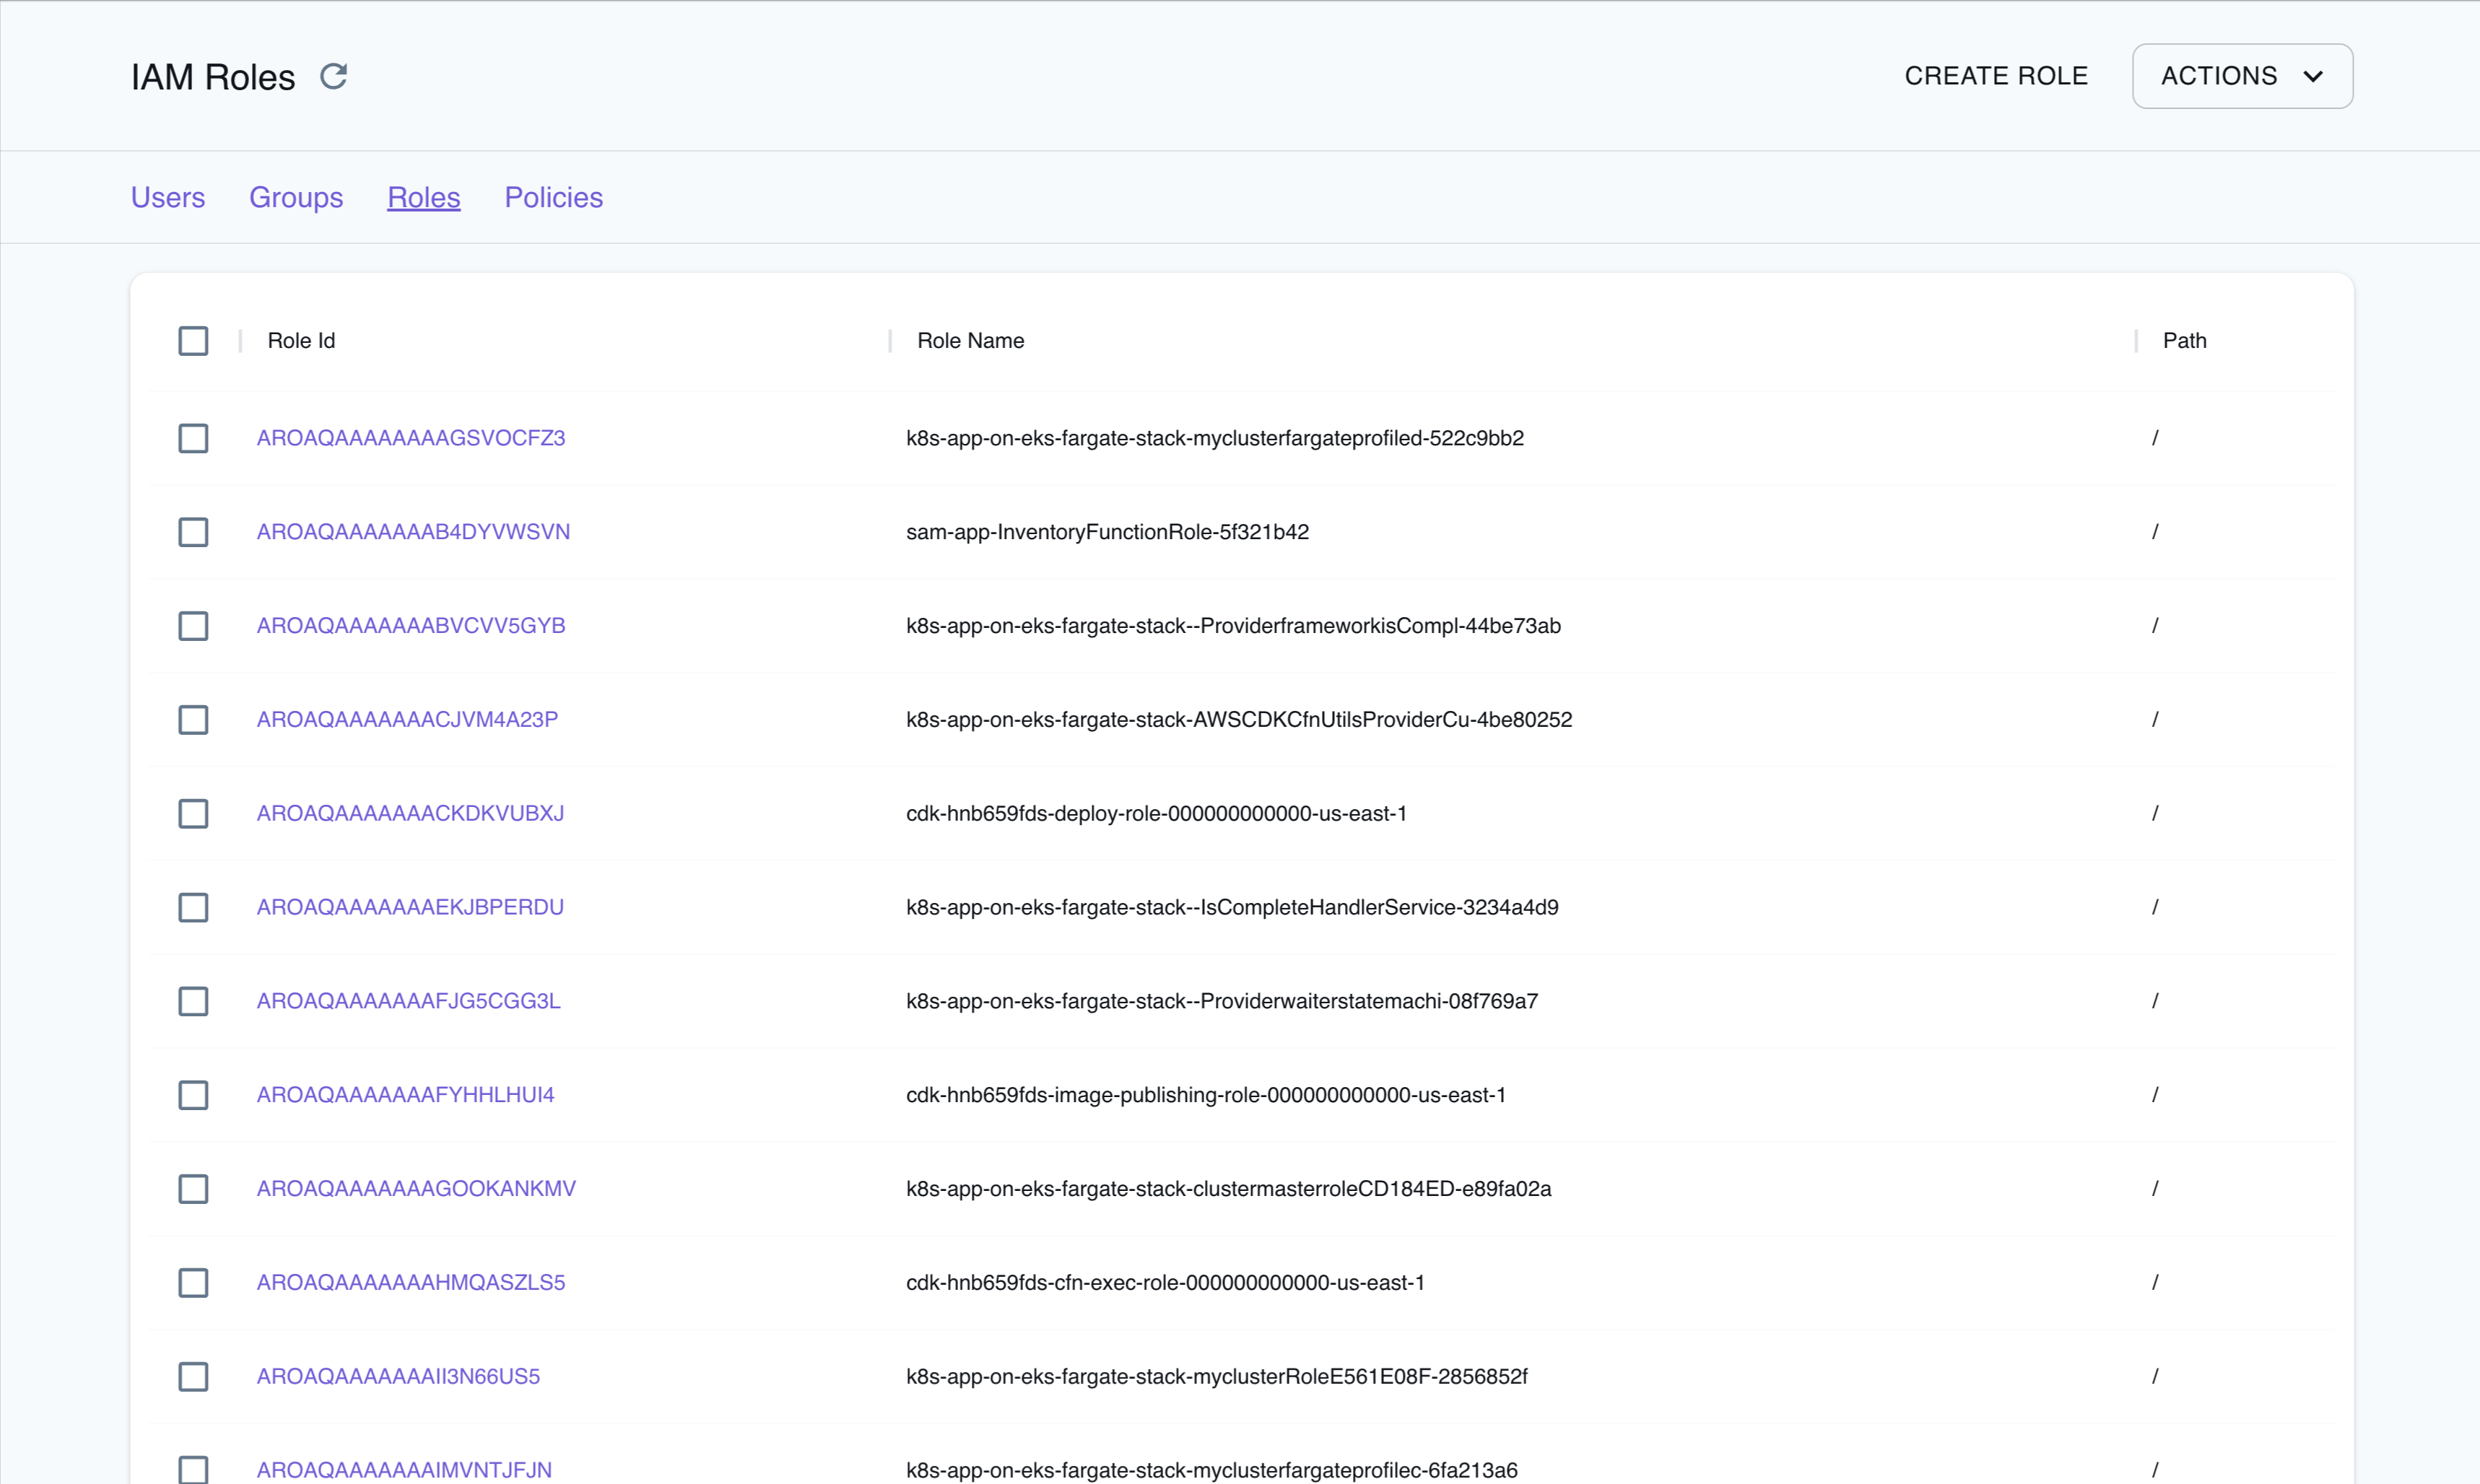Open role AROAQAAAAAAAB4DYVWSVN
Viewport: 2480px width, 1484px height.
pos(412,531)
